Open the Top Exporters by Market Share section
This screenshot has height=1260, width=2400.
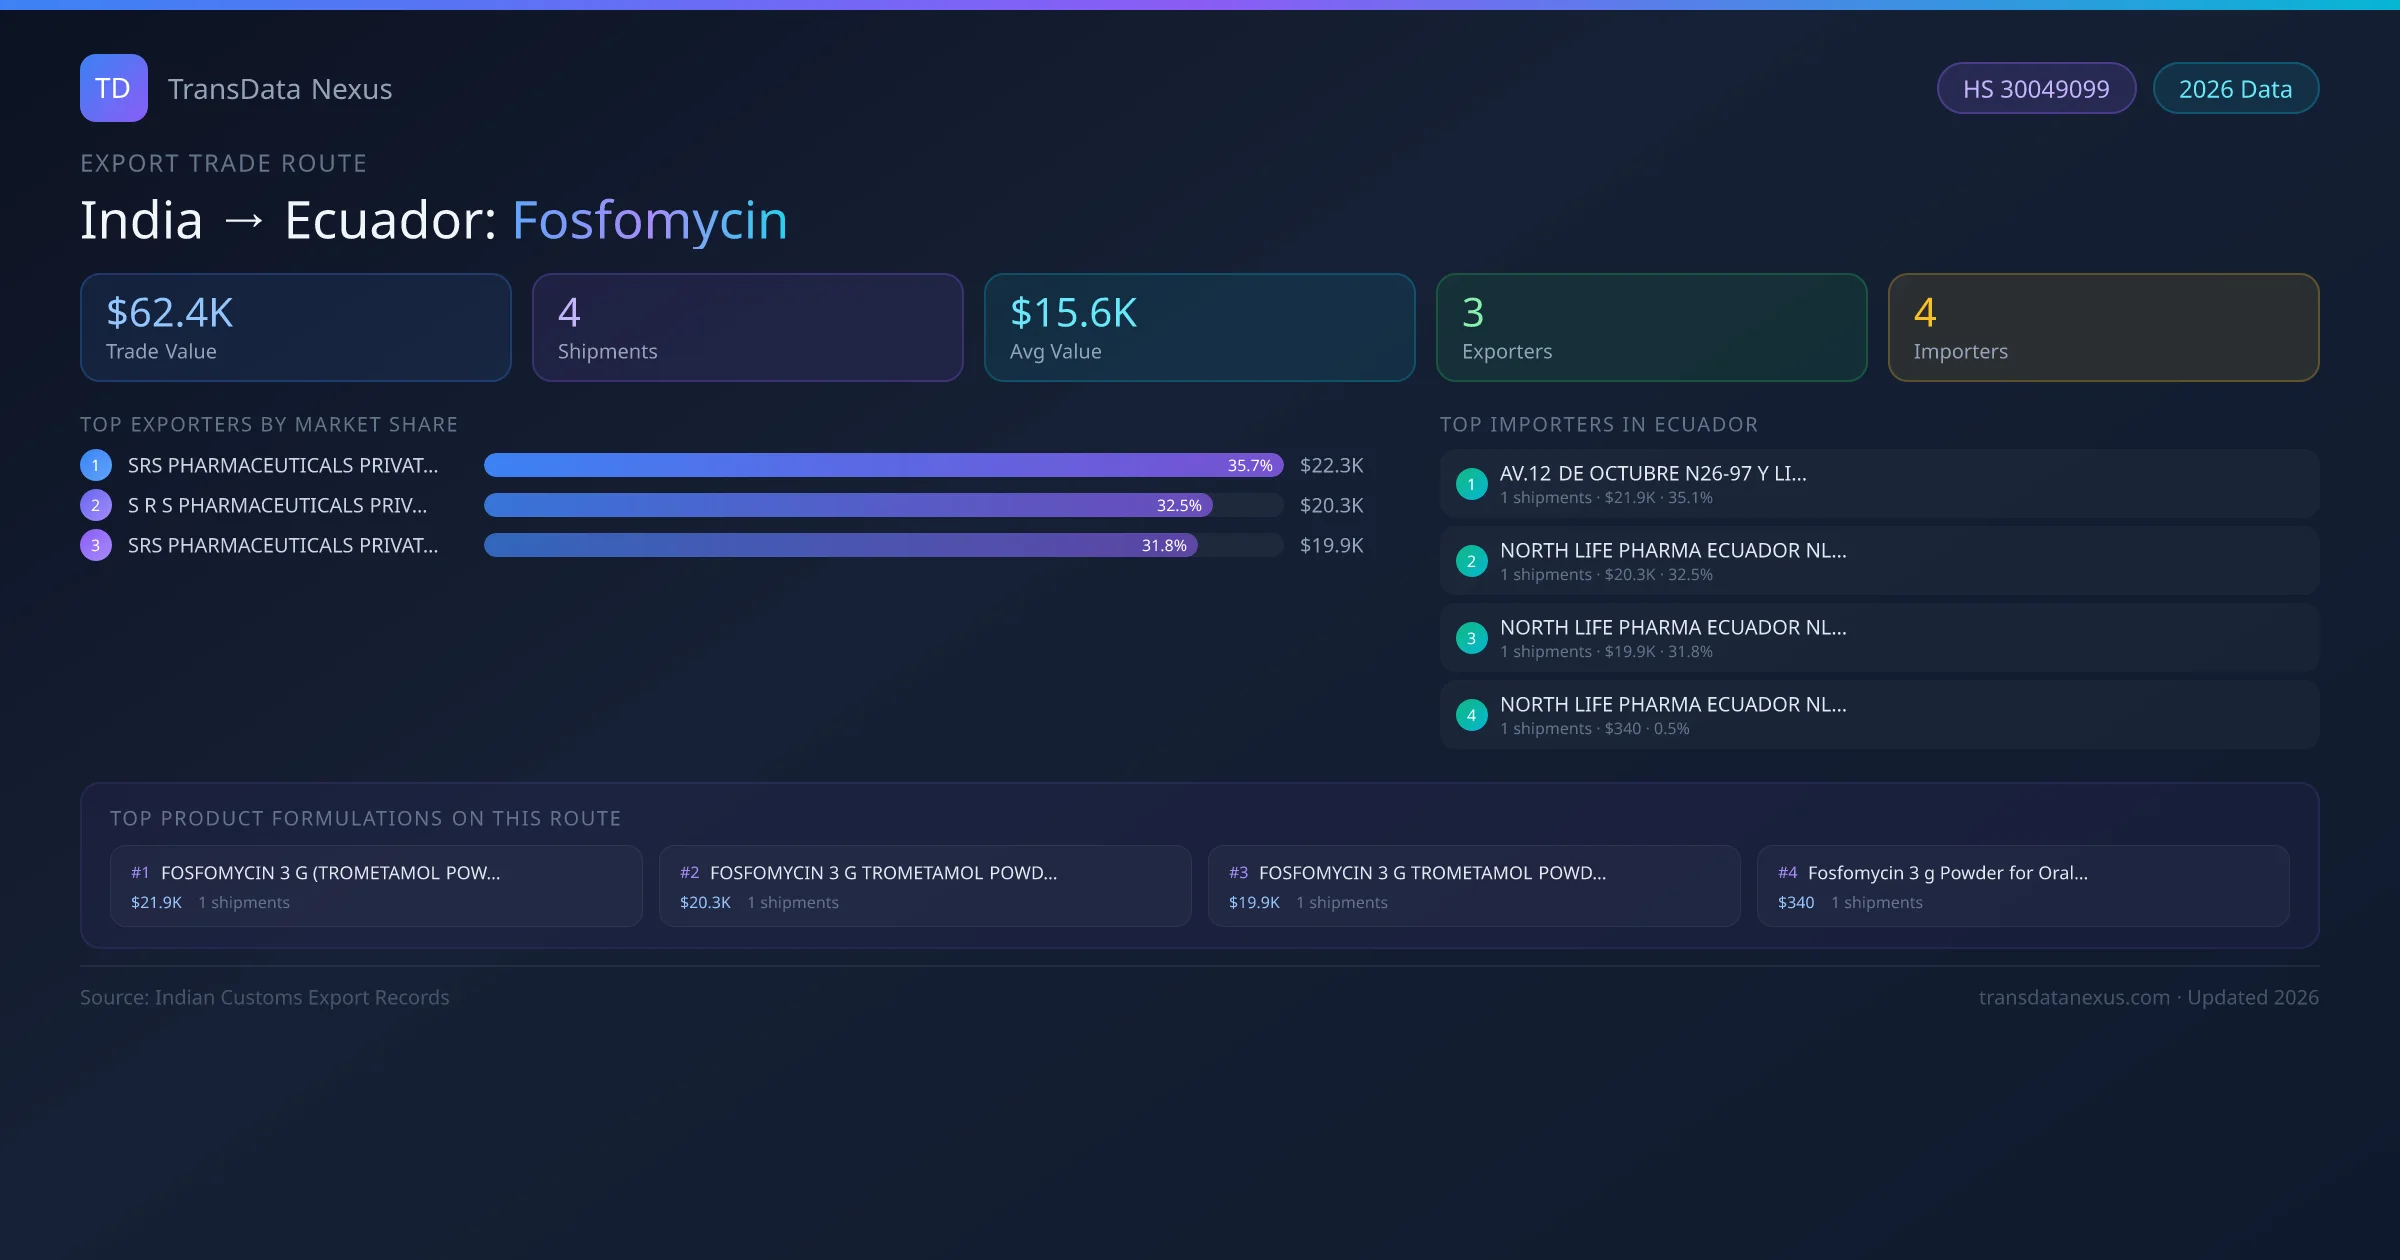click(x=269, y=424)
